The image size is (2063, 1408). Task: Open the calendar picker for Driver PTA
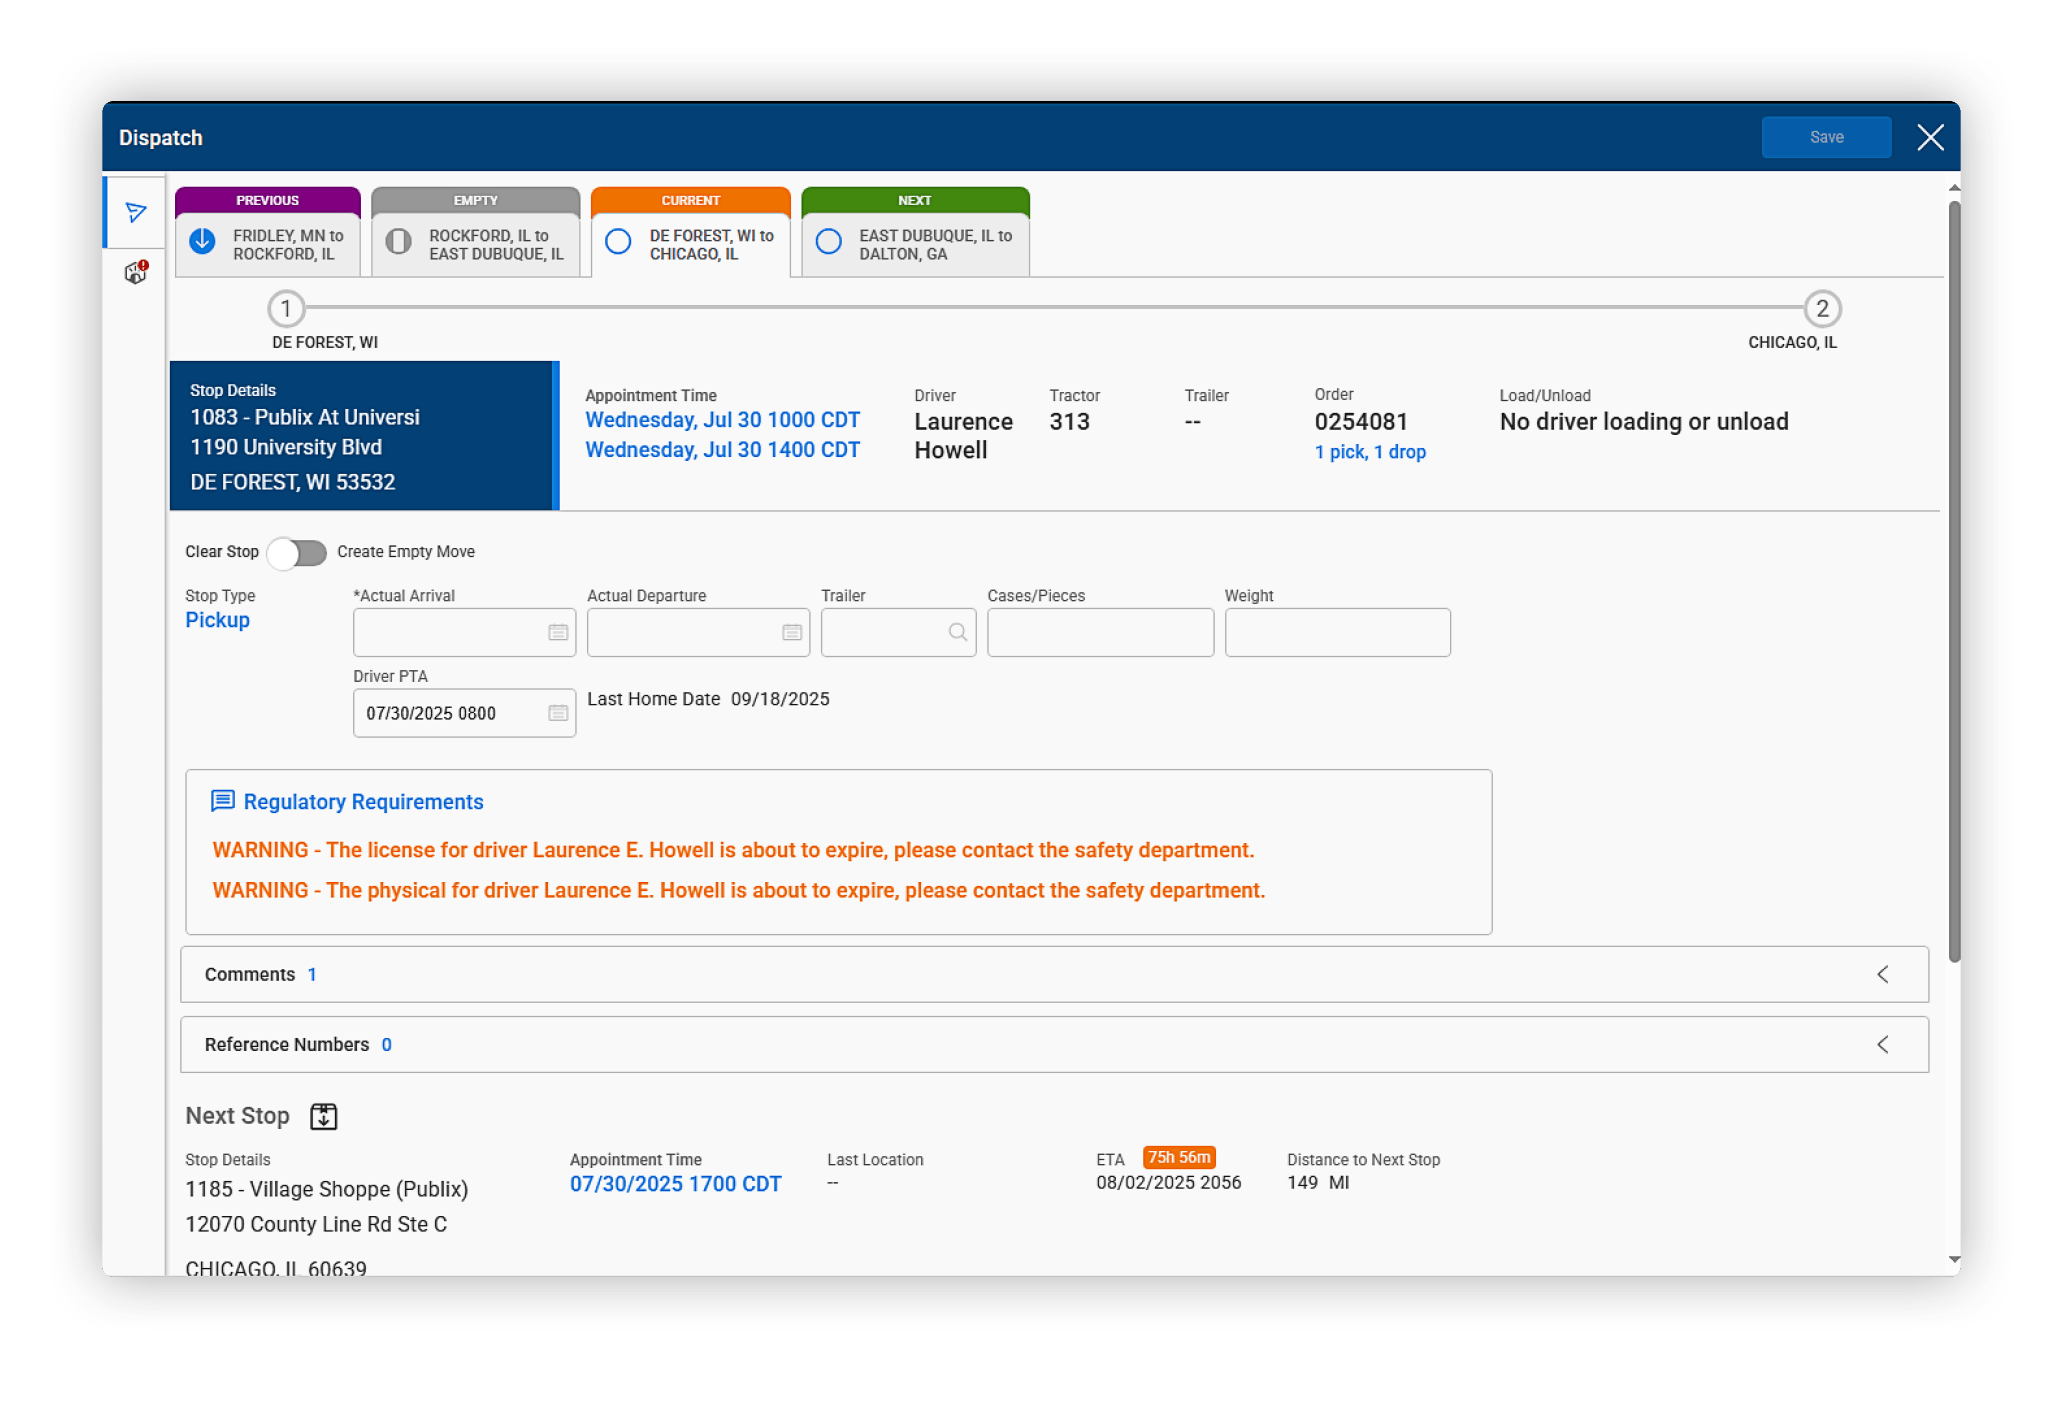[x=560, y=712]
